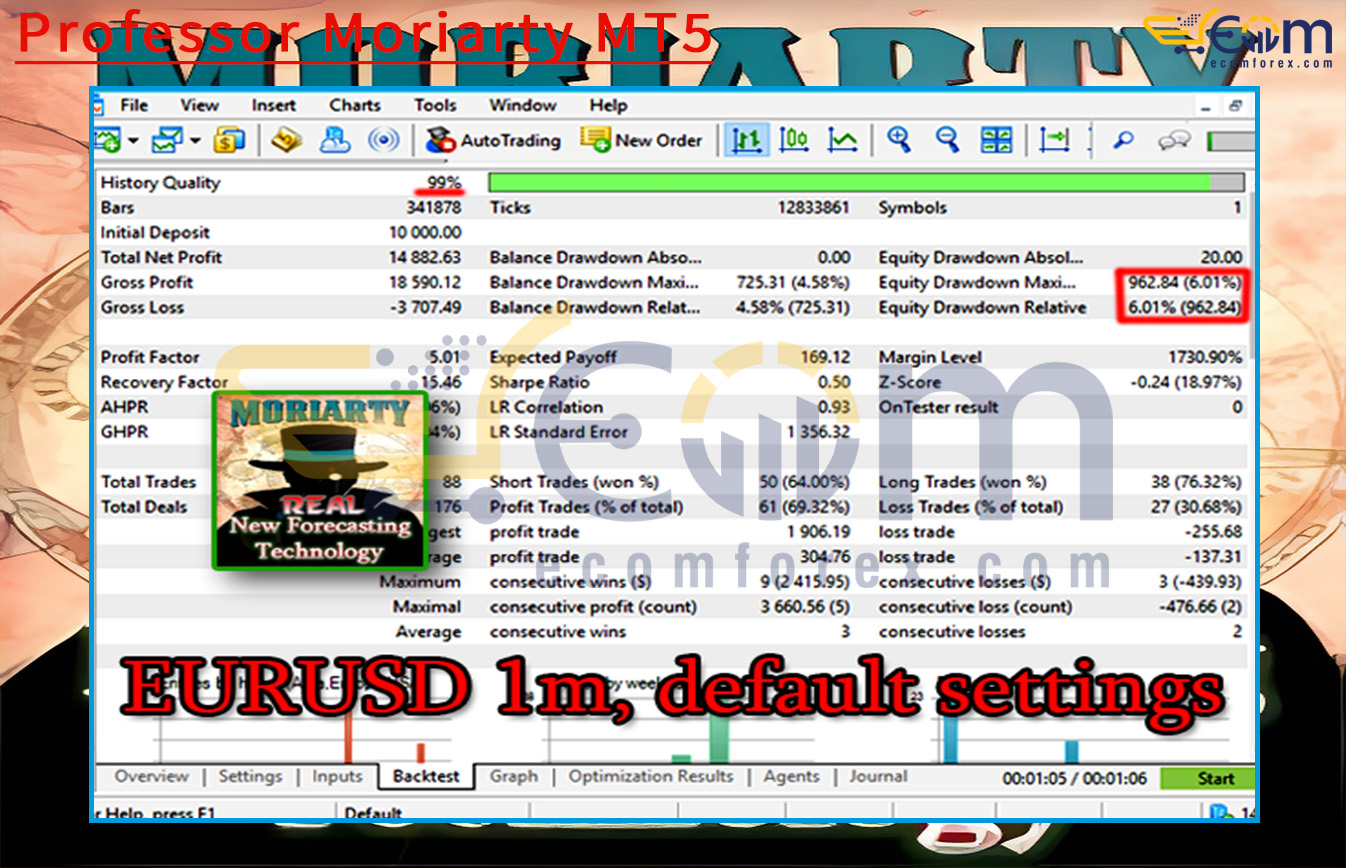Image resolution: width=1346 pixels, height=868 pixels.
Task: Switch to the Overview tab
Action: (x=151, y=776)
